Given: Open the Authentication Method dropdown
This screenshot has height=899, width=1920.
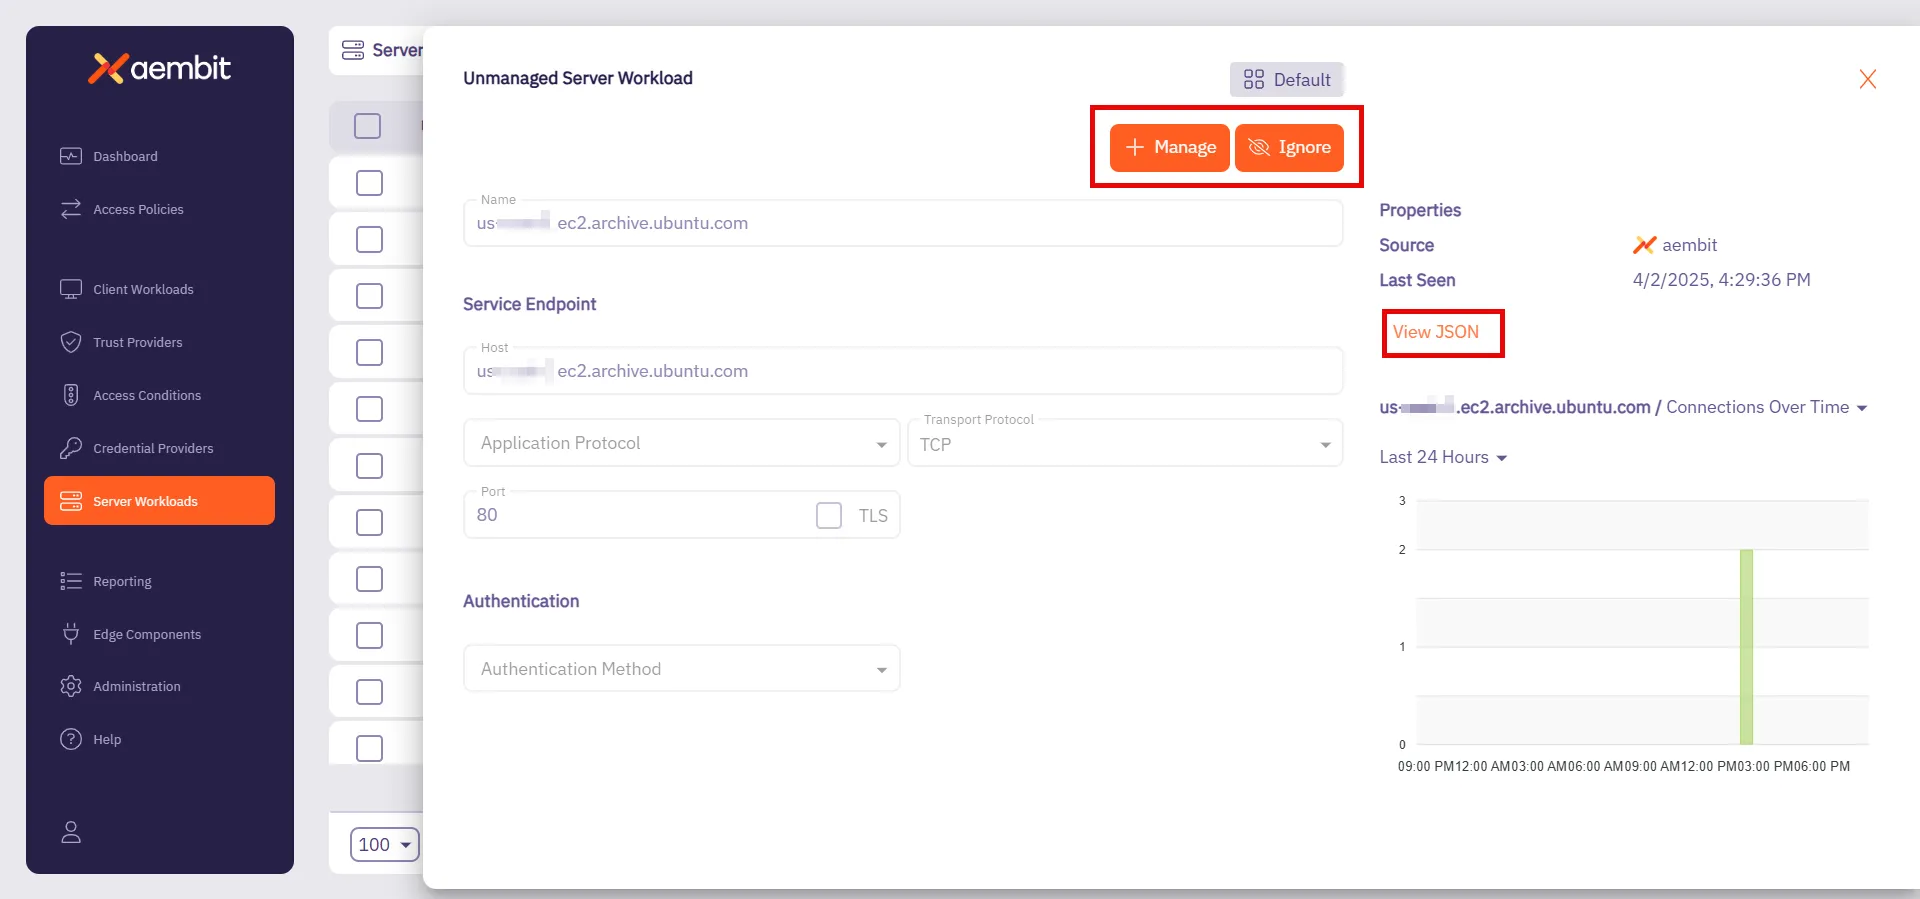Looking at the screenshot, I should [x=682, y=669].
